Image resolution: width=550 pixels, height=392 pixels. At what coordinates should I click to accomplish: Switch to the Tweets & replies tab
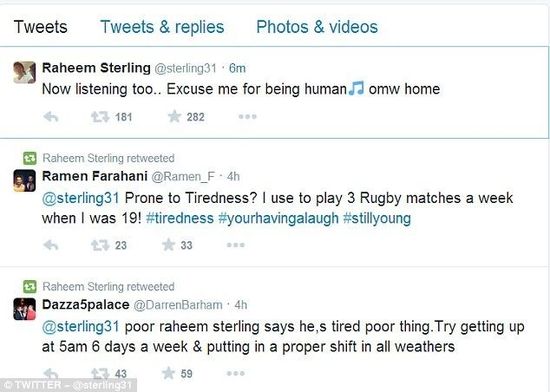(162, 27)
